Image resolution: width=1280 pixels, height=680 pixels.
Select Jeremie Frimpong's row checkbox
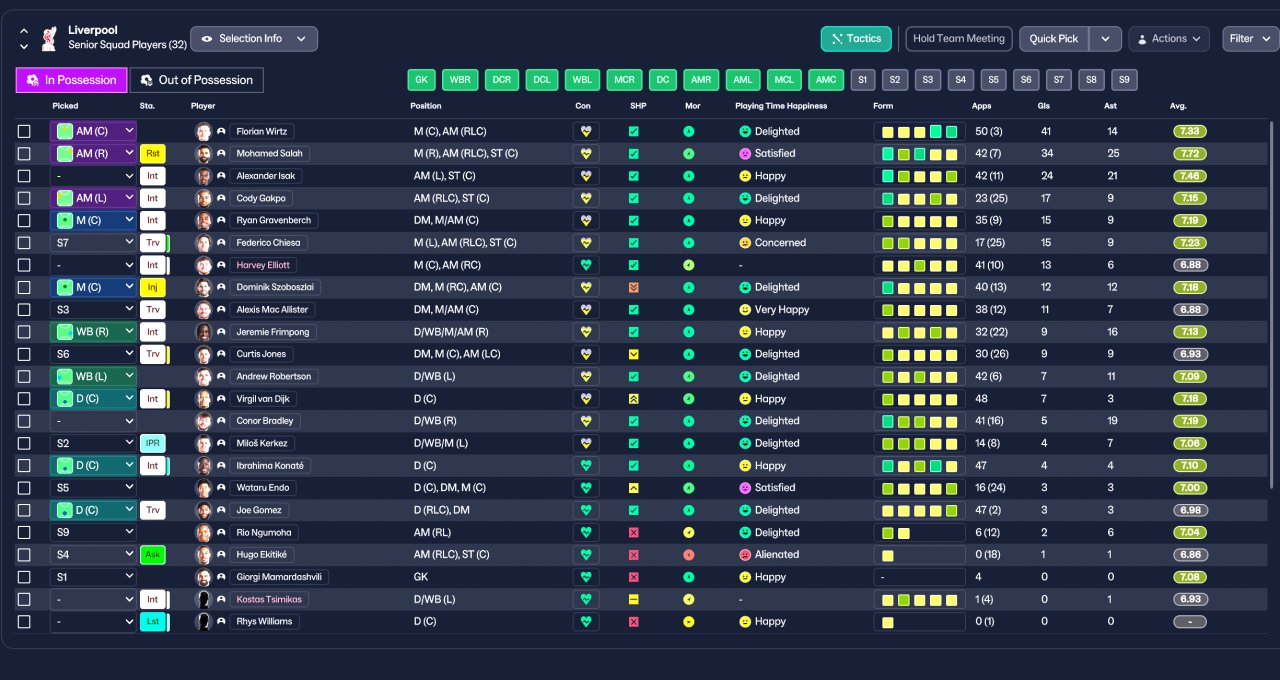[24, 332]
